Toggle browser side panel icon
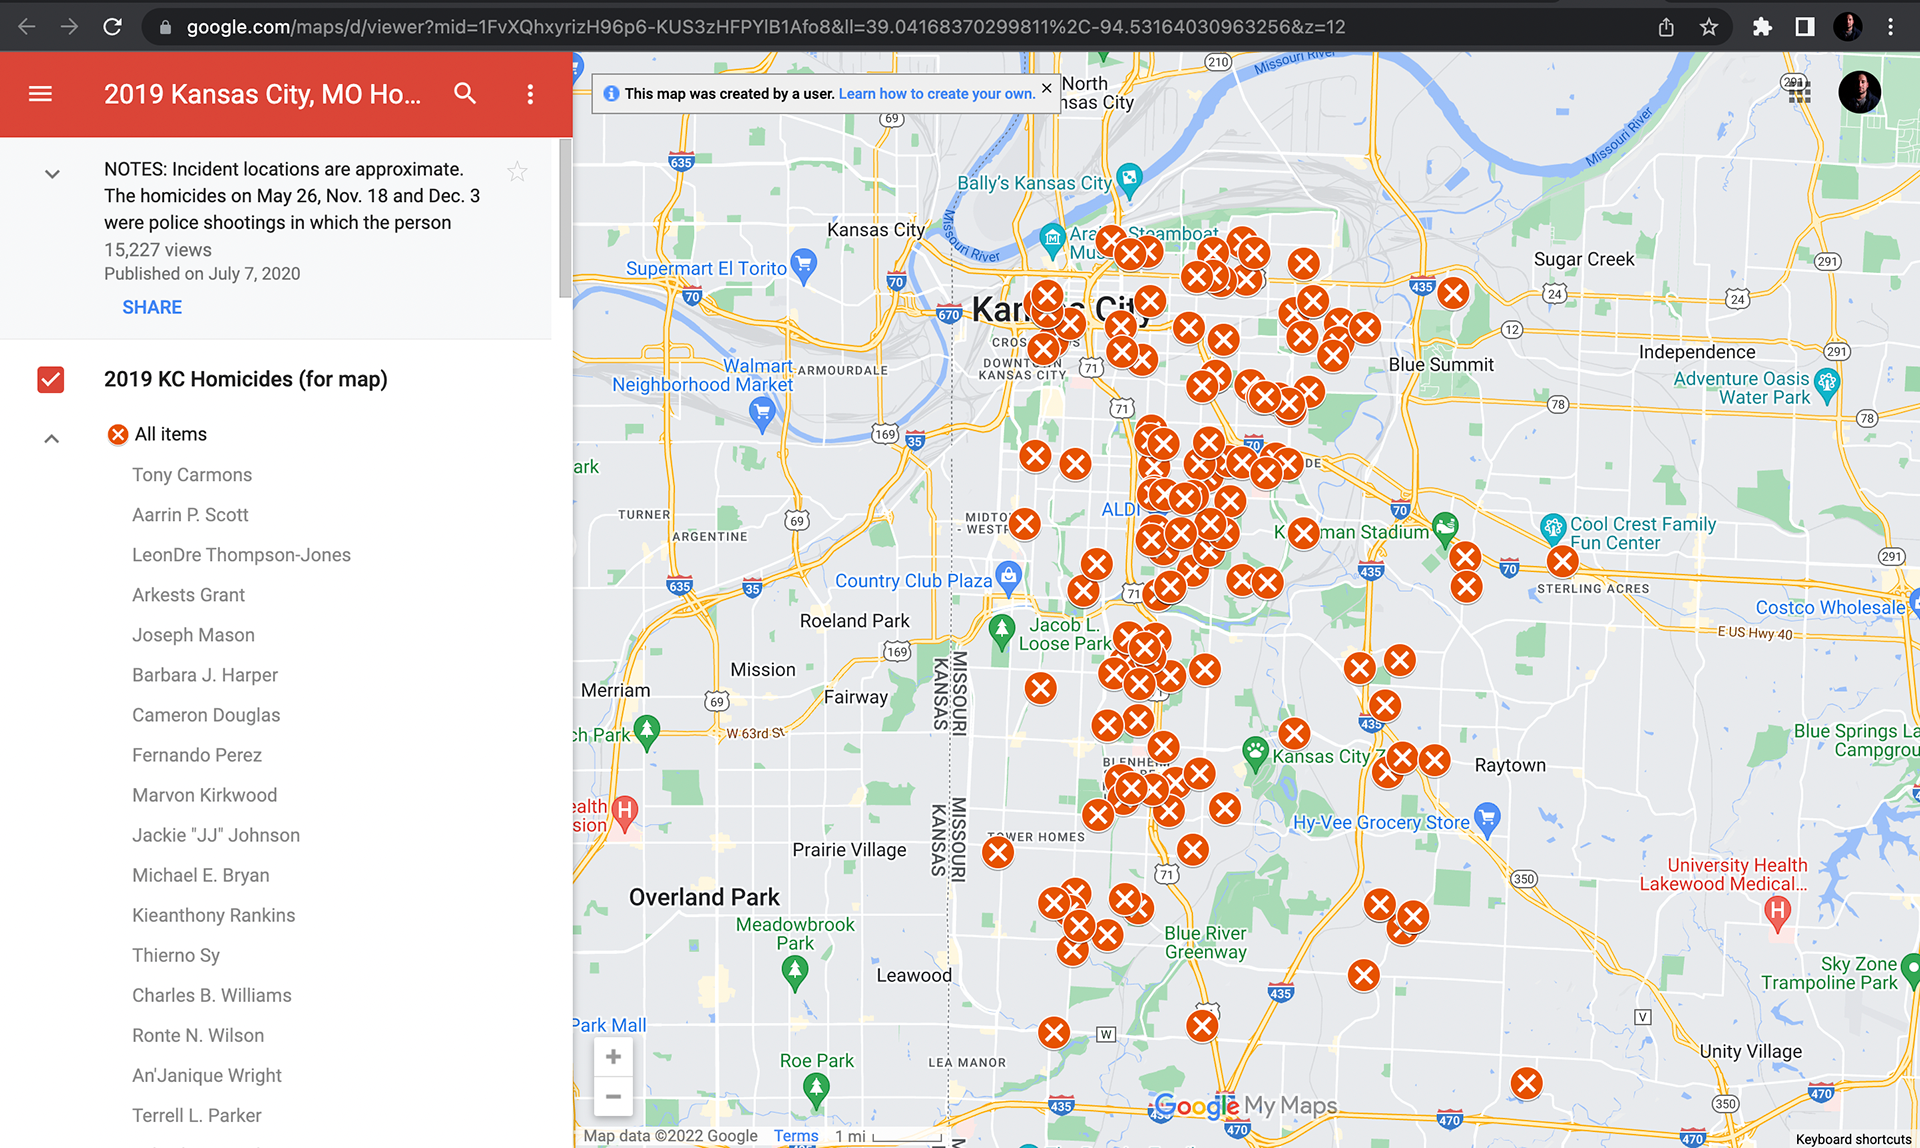Viewport: 1920px width, 1148px height. 1805,27
